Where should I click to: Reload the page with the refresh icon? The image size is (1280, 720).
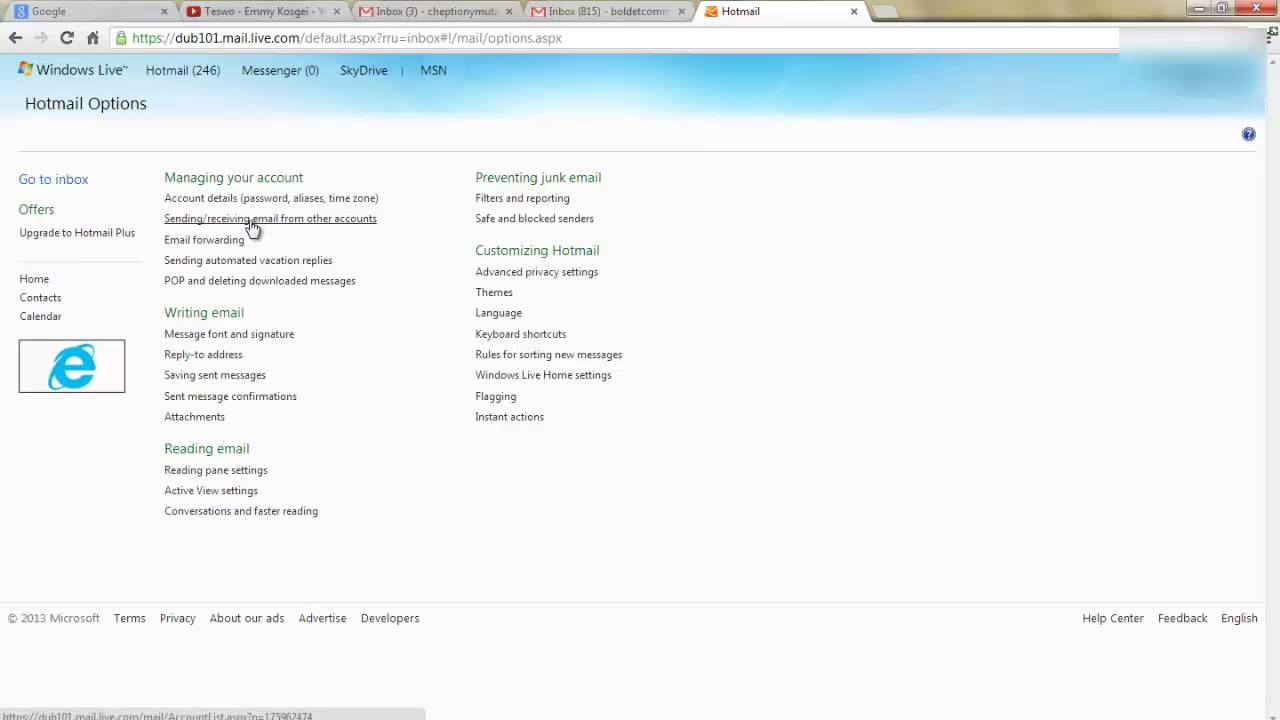(67, 38)
